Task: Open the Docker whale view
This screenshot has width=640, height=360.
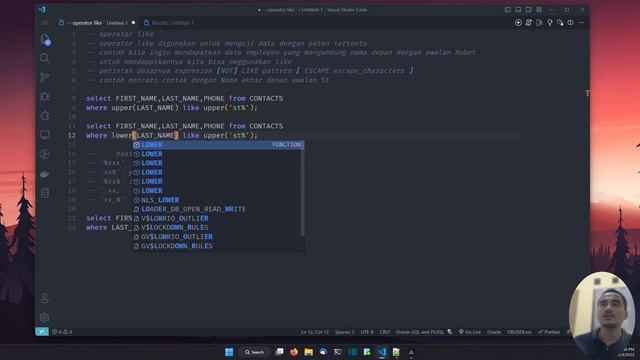Action: coord(45,174)
